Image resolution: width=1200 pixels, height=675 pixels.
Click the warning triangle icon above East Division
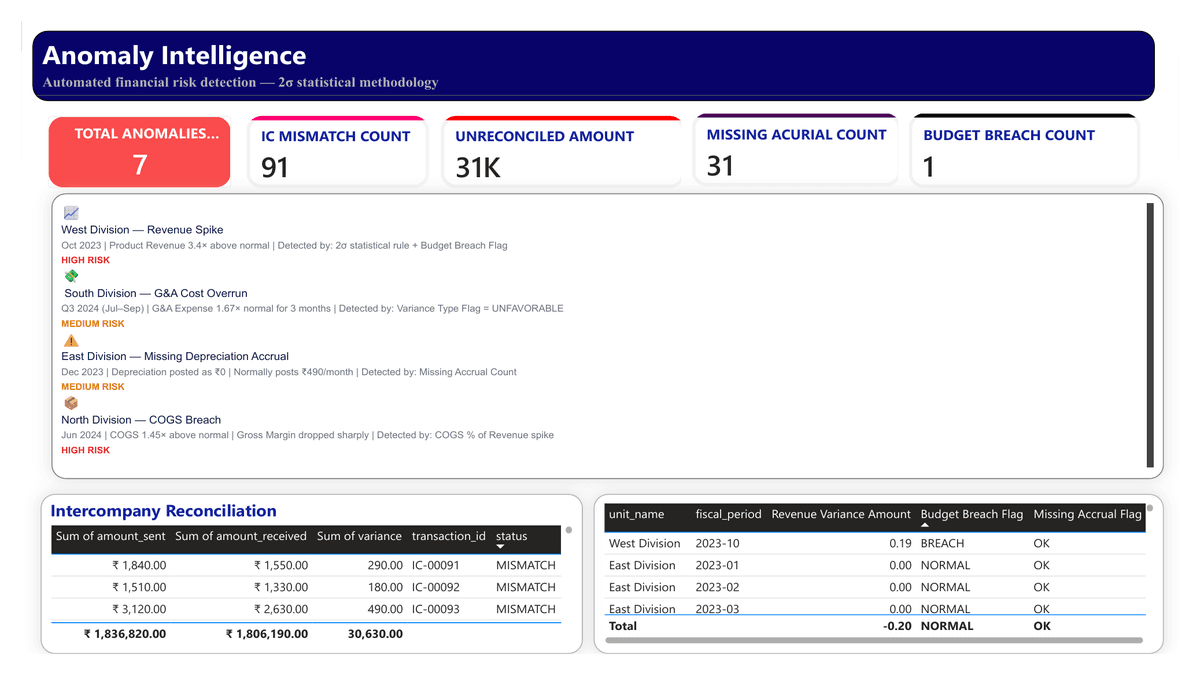pos(71,340)
